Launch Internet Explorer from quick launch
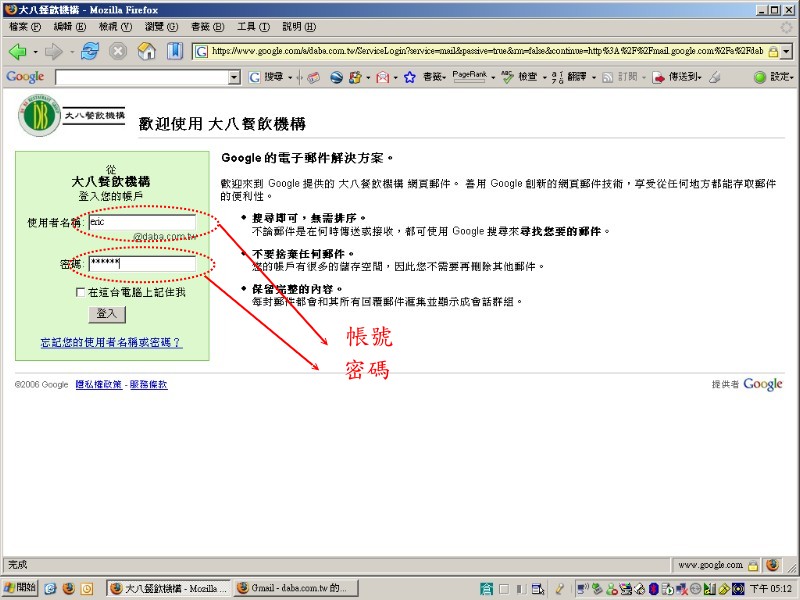 50,589
